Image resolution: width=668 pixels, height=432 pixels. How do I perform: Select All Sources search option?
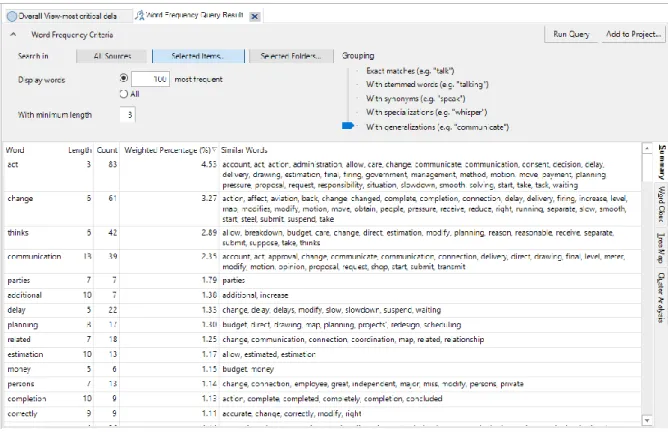coord(112,56)
